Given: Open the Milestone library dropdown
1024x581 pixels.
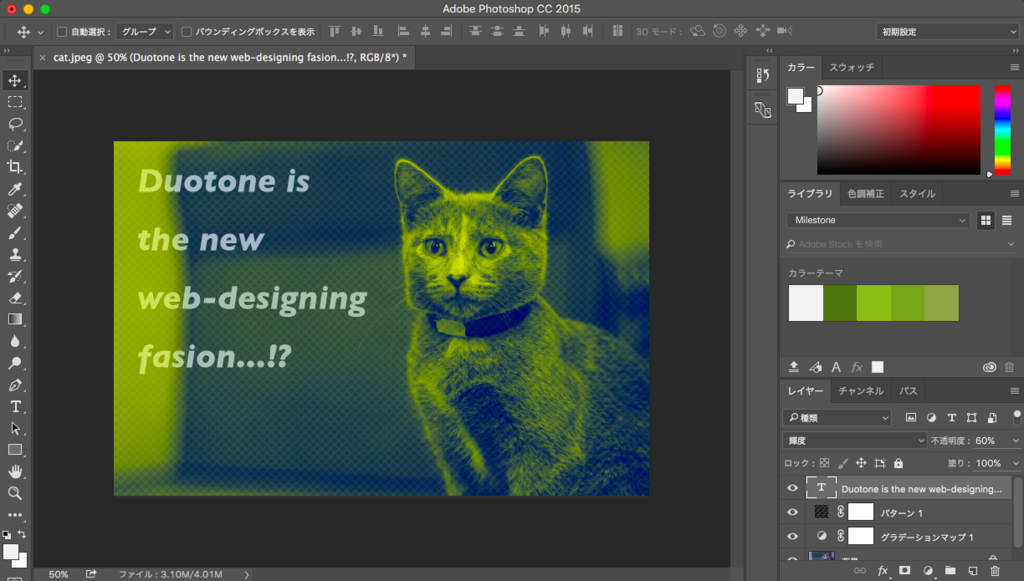Looking at the screenshot, I should 878,221.
